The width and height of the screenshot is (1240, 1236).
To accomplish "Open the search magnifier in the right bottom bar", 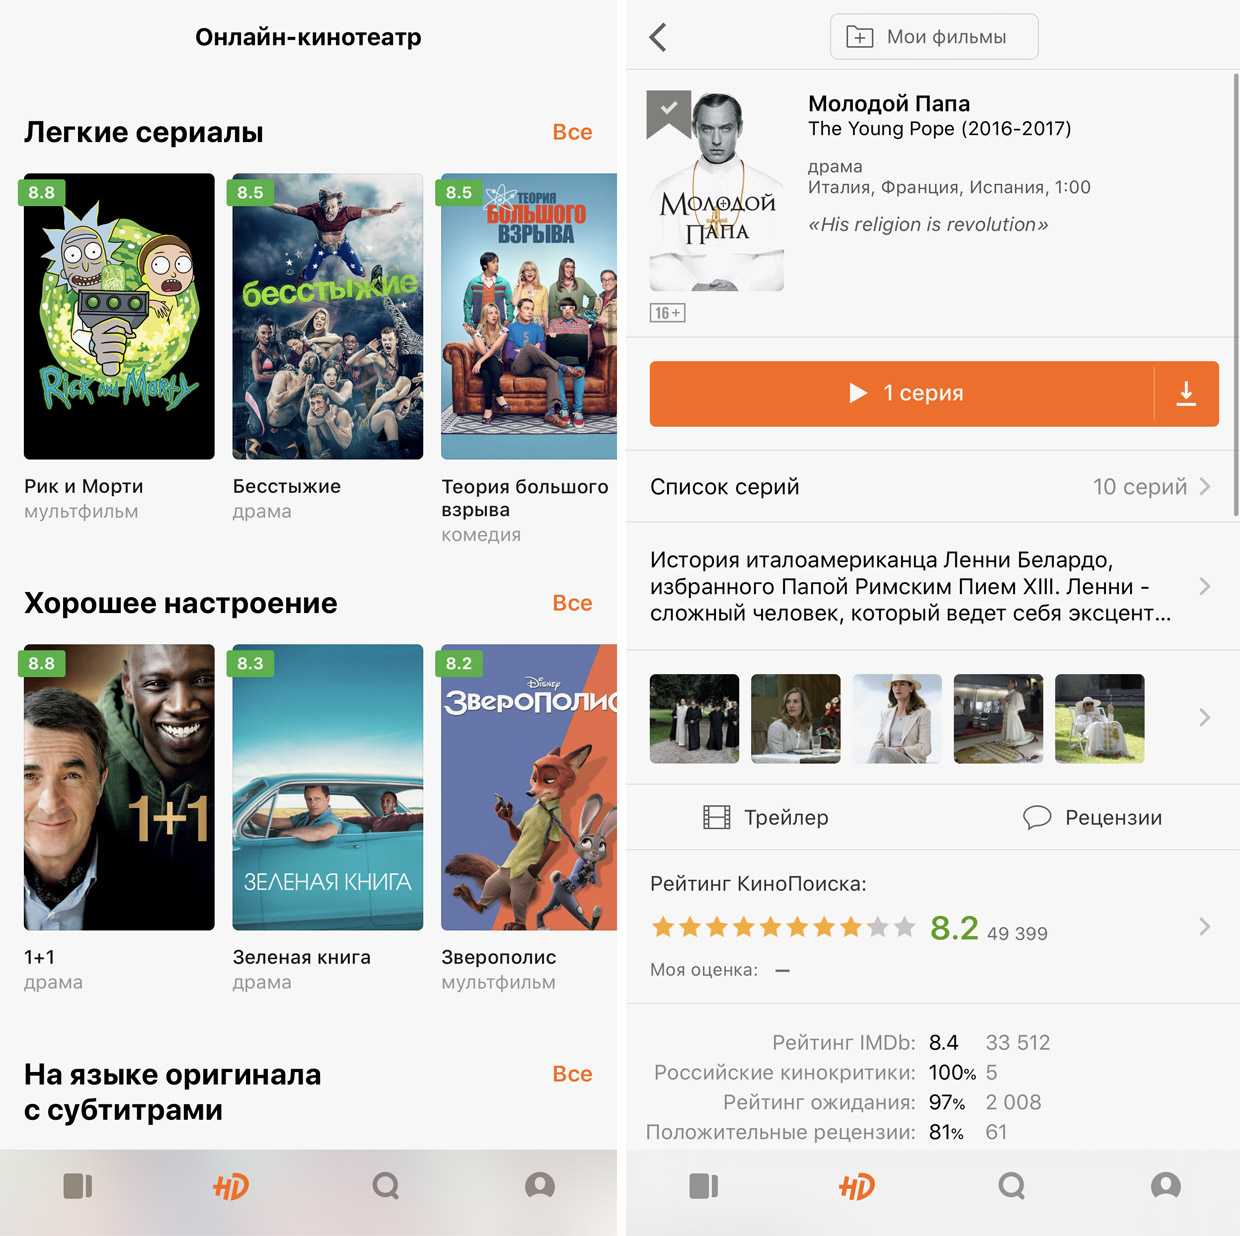I will tap(1012, 1186).
